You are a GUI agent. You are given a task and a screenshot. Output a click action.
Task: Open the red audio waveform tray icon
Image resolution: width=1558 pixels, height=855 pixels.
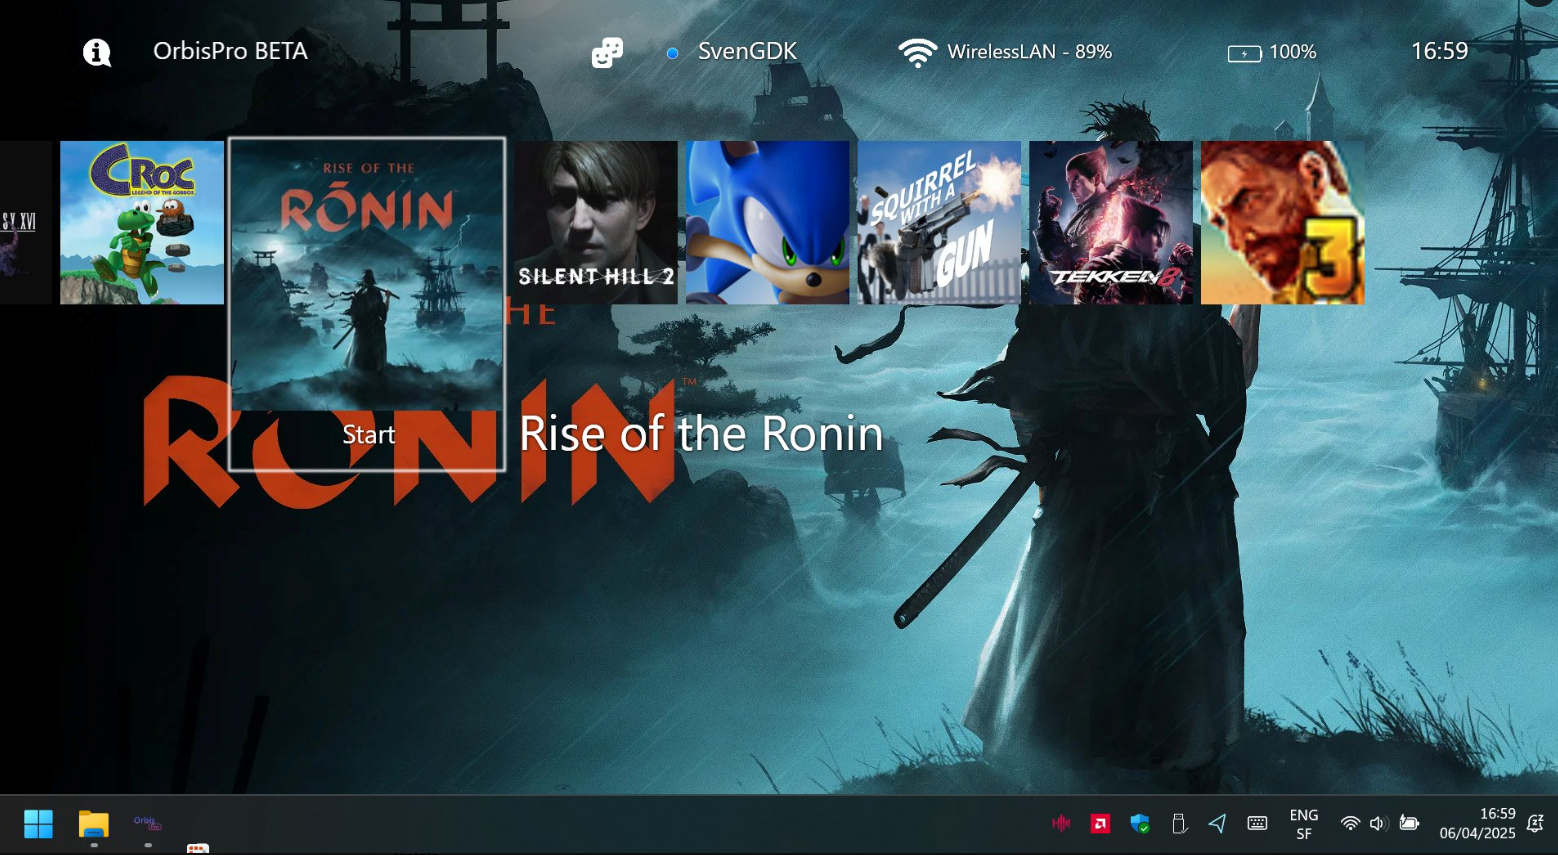(x=1061, y=823)
